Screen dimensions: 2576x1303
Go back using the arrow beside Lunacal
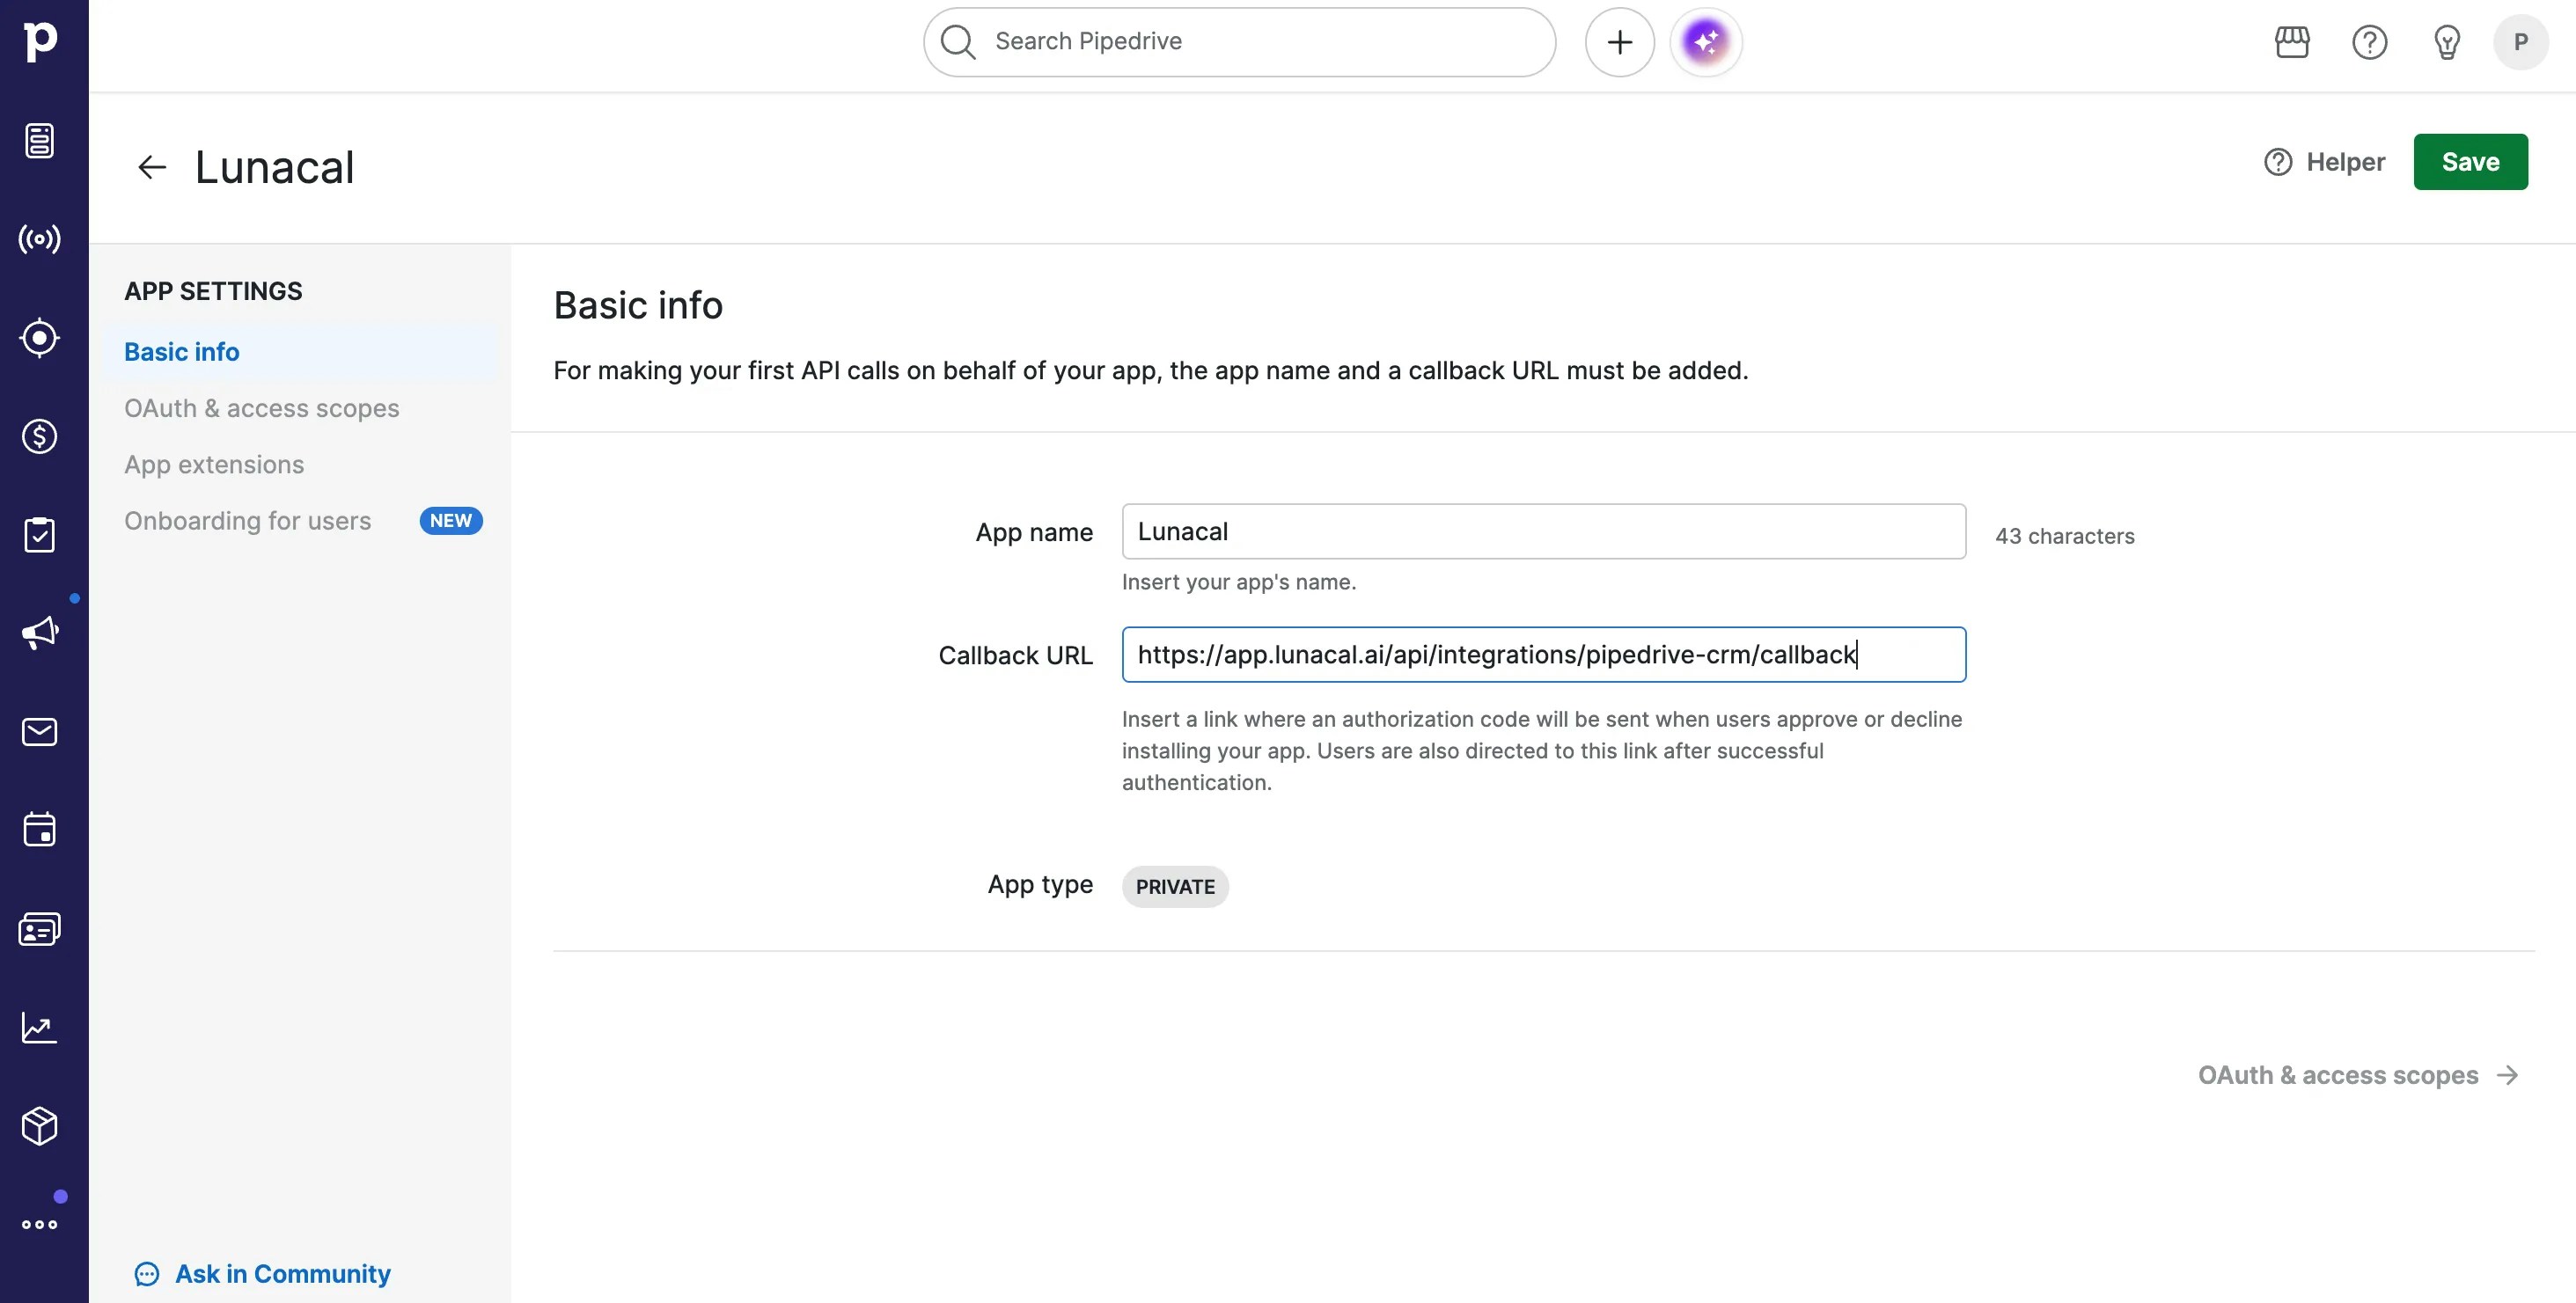coord(151,167)
